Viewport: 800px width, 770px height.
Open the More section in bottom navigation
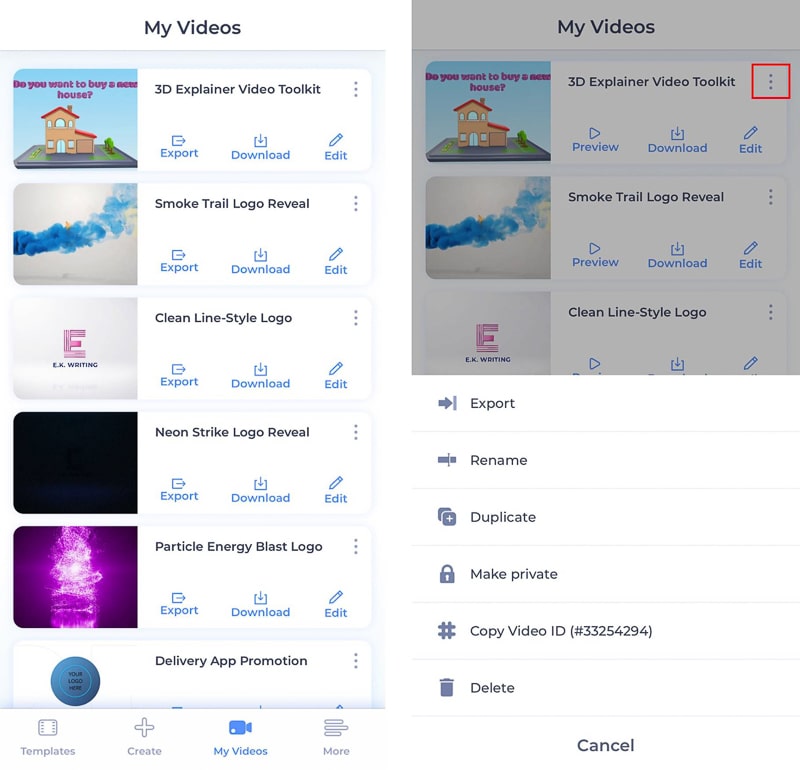tap(336, 735)
